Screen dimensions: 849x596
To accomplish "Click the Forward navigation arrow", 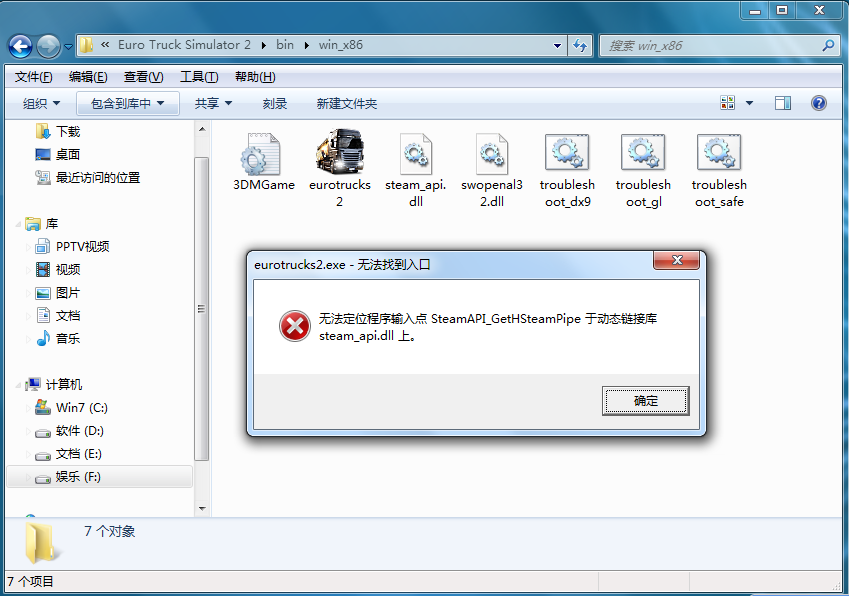I will (49, 46).
